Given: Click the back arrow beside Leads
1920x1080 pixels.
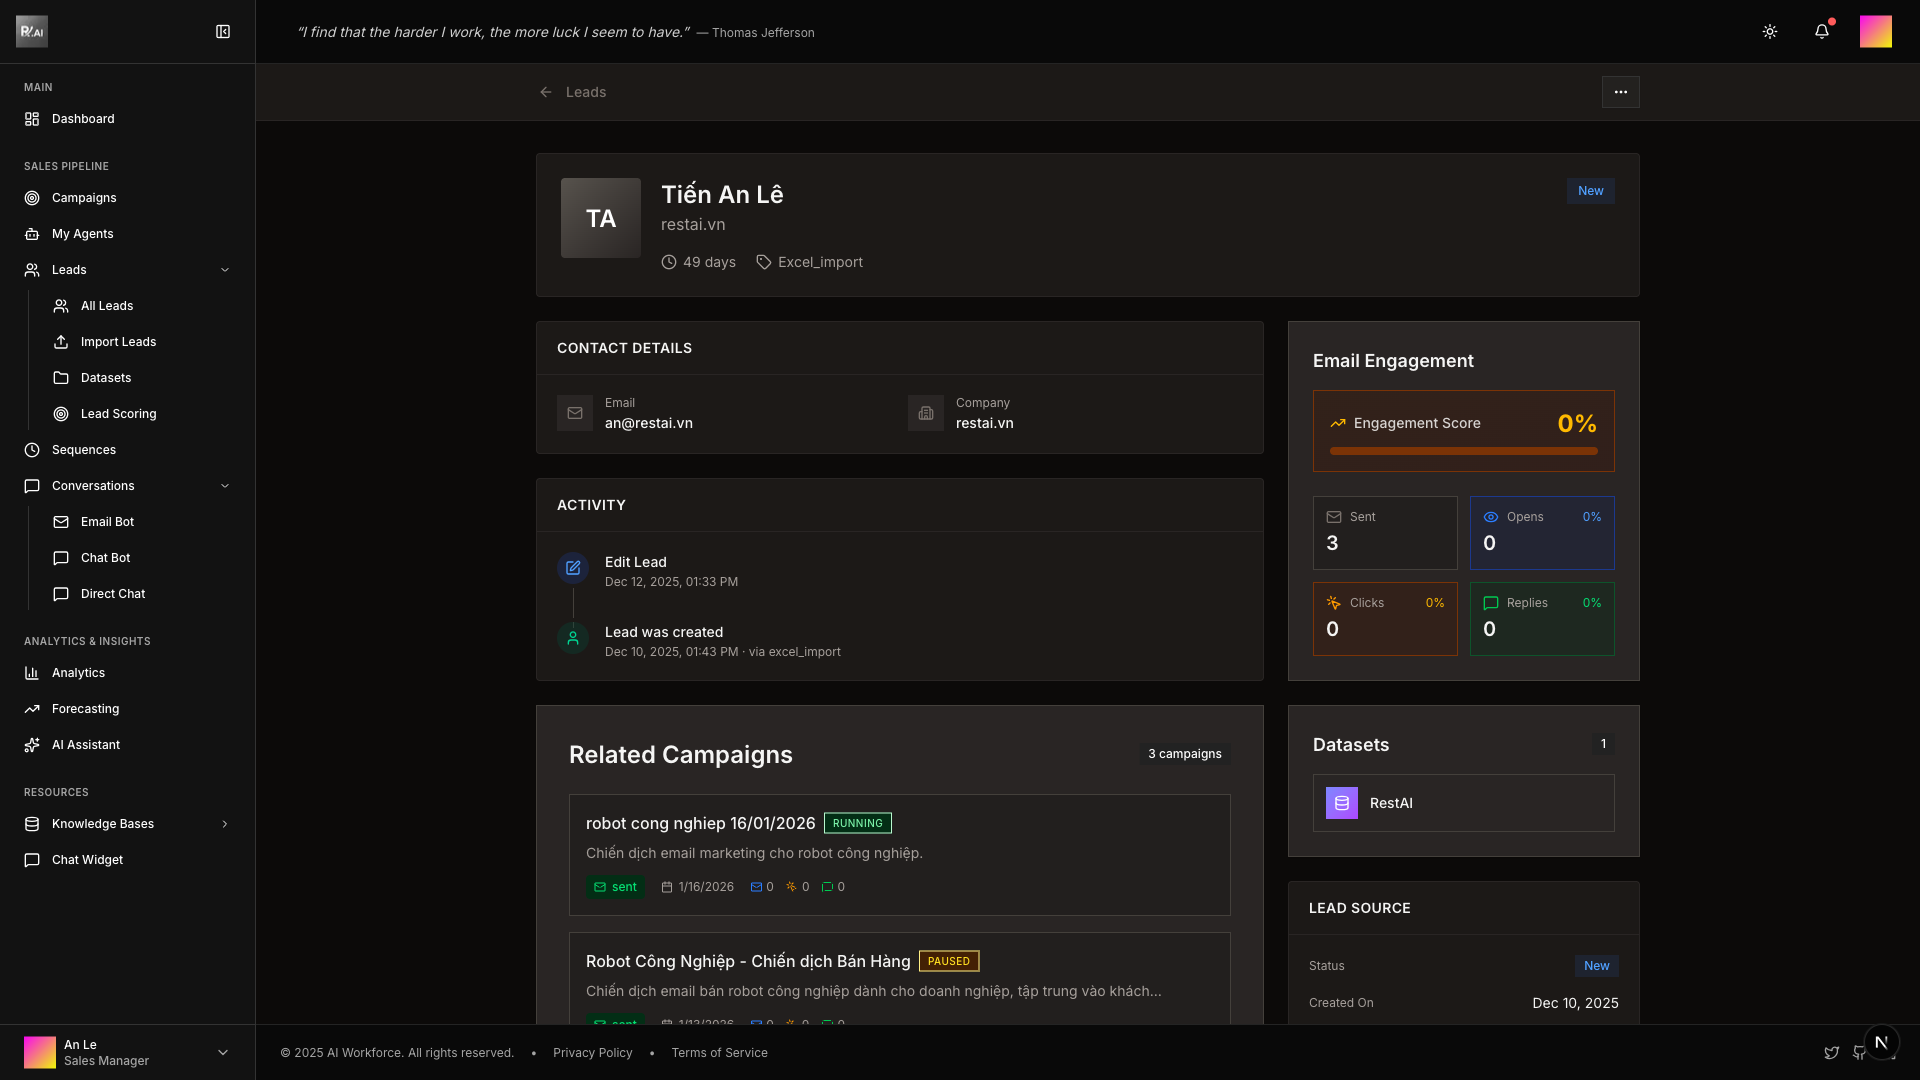Looking at the screenshot, I should [546, 92].
